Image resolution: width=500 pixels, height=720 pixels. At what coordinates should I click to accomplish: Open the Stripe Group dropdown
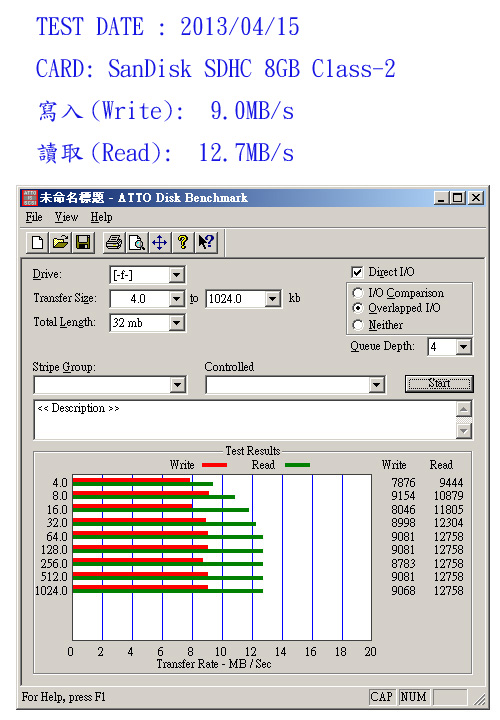point(178,385)
